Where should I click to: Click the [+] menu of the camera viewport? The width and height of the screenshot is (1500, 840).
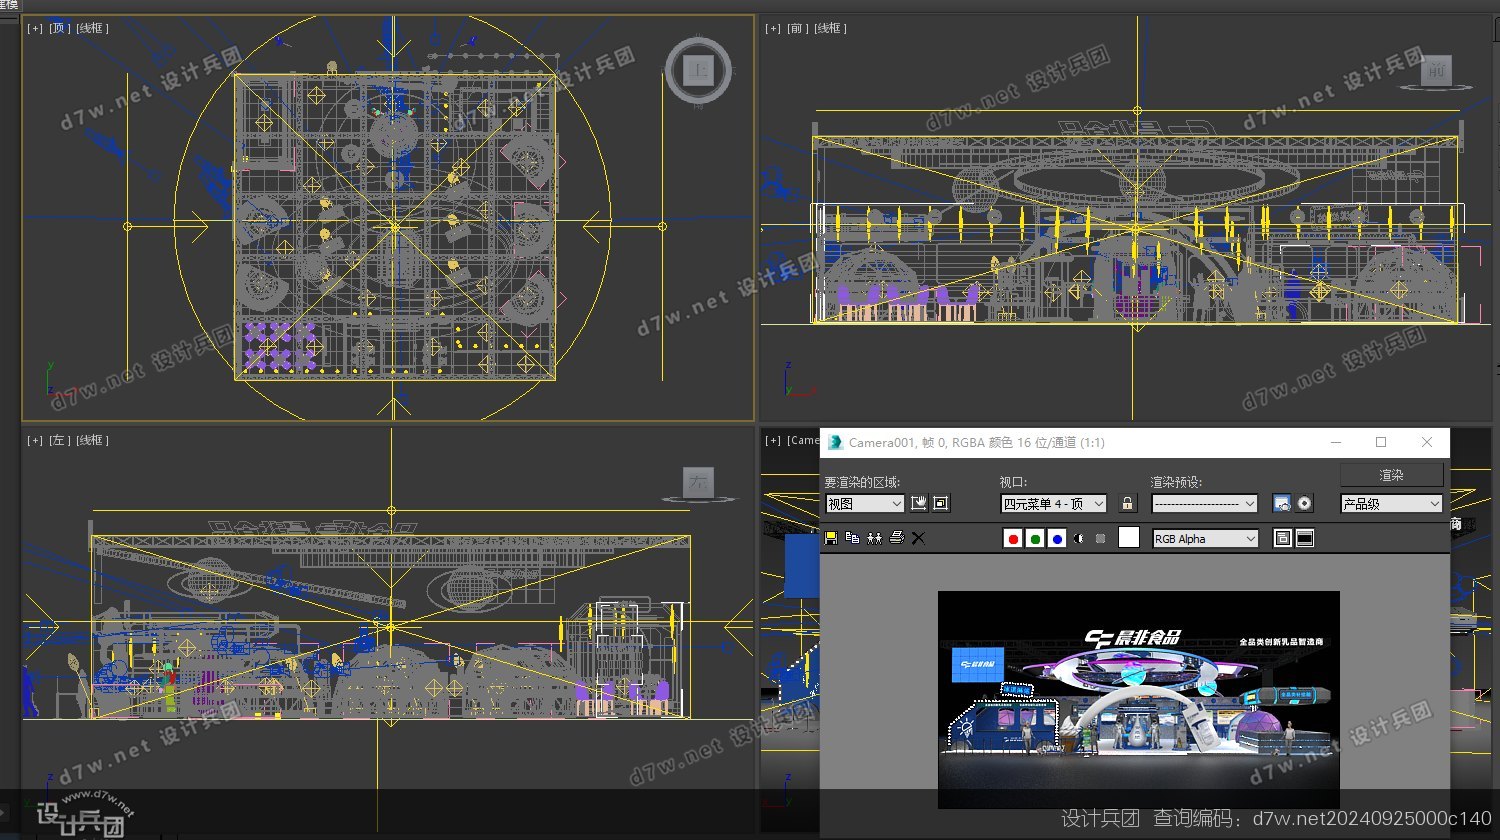[773, 440]
